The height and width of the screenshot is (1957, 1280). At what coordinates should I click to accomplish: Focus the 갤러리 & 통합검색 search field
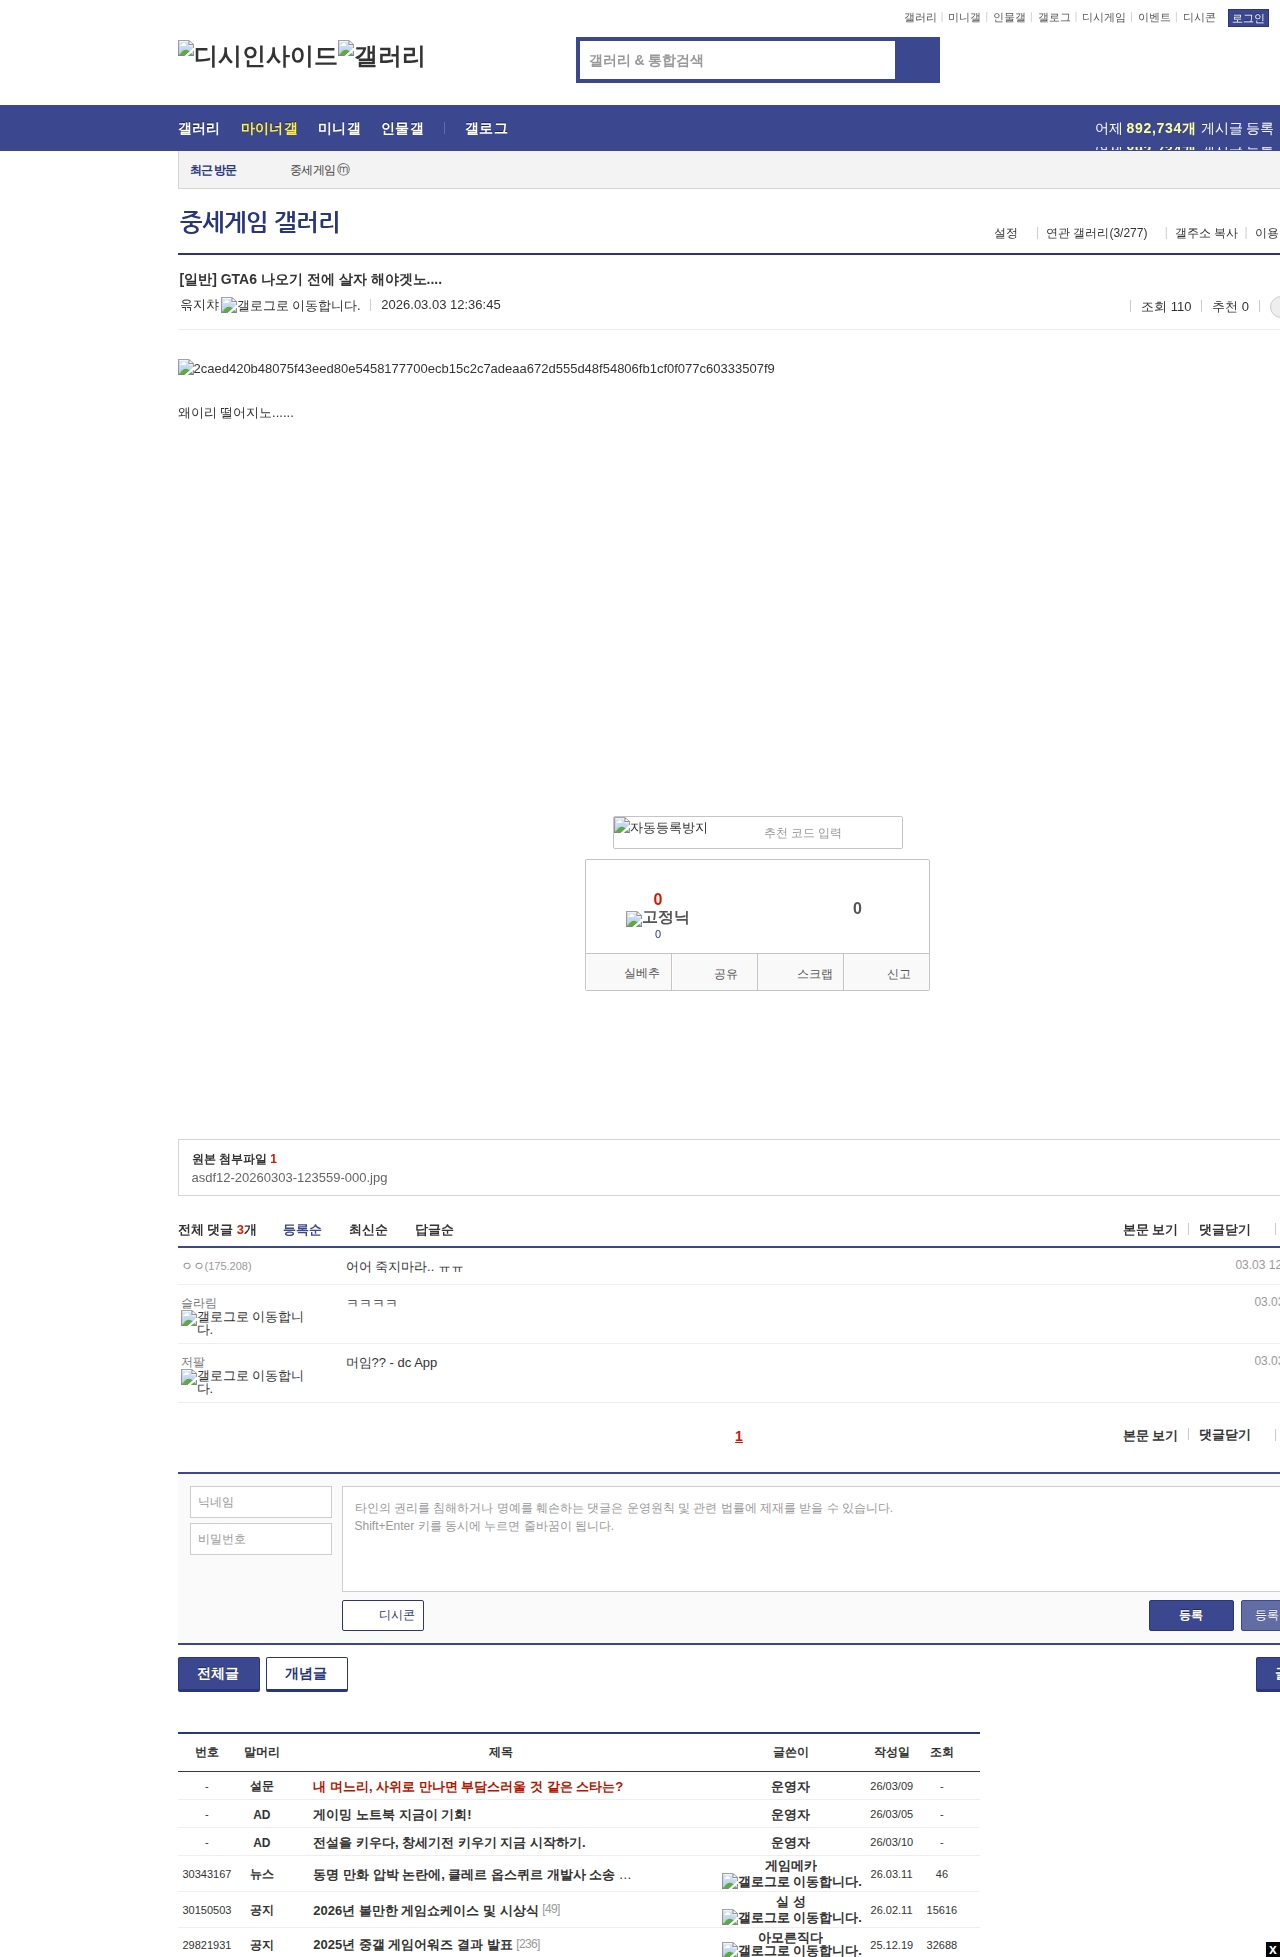click(738, 60)
